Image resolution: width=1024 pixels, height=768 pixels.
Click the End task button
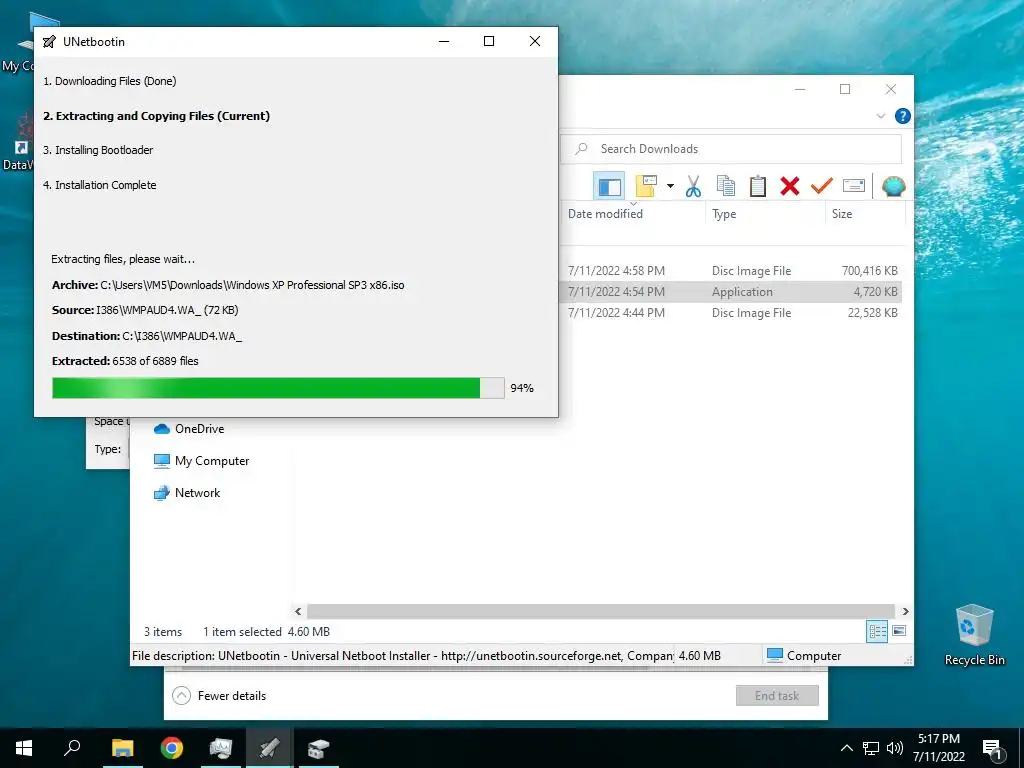pyautogui.click(x=777, y=696)
